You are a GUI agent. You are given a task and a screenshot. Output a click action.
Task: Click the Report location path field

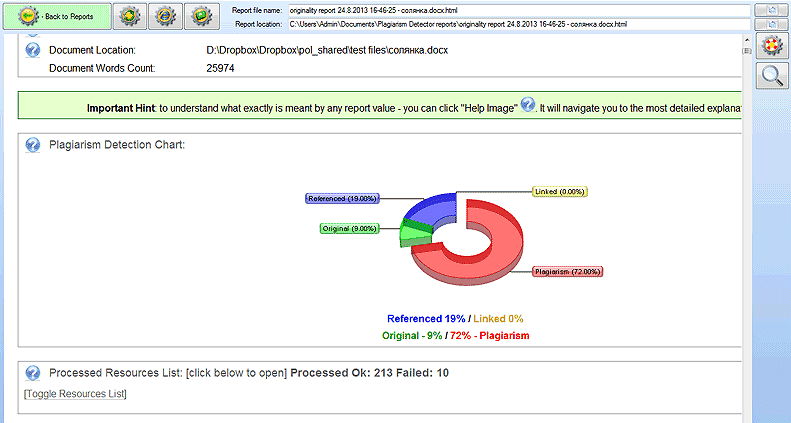[516, 23]
